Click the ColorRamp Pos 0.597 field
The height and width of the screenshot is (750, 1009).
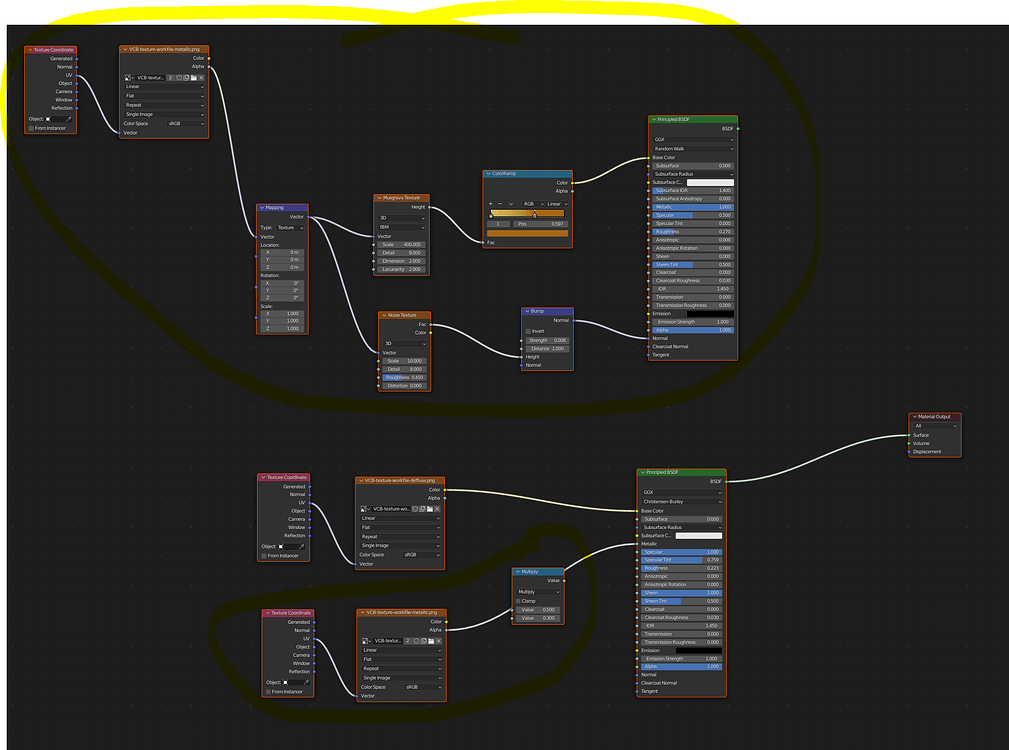[541, 224]
